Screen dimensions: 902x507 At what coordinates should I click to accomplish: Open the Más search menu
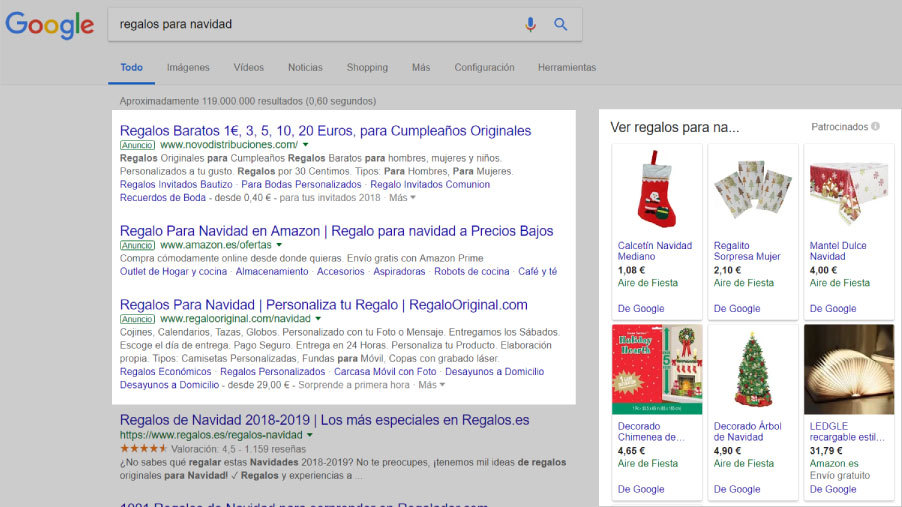[421, 68]
